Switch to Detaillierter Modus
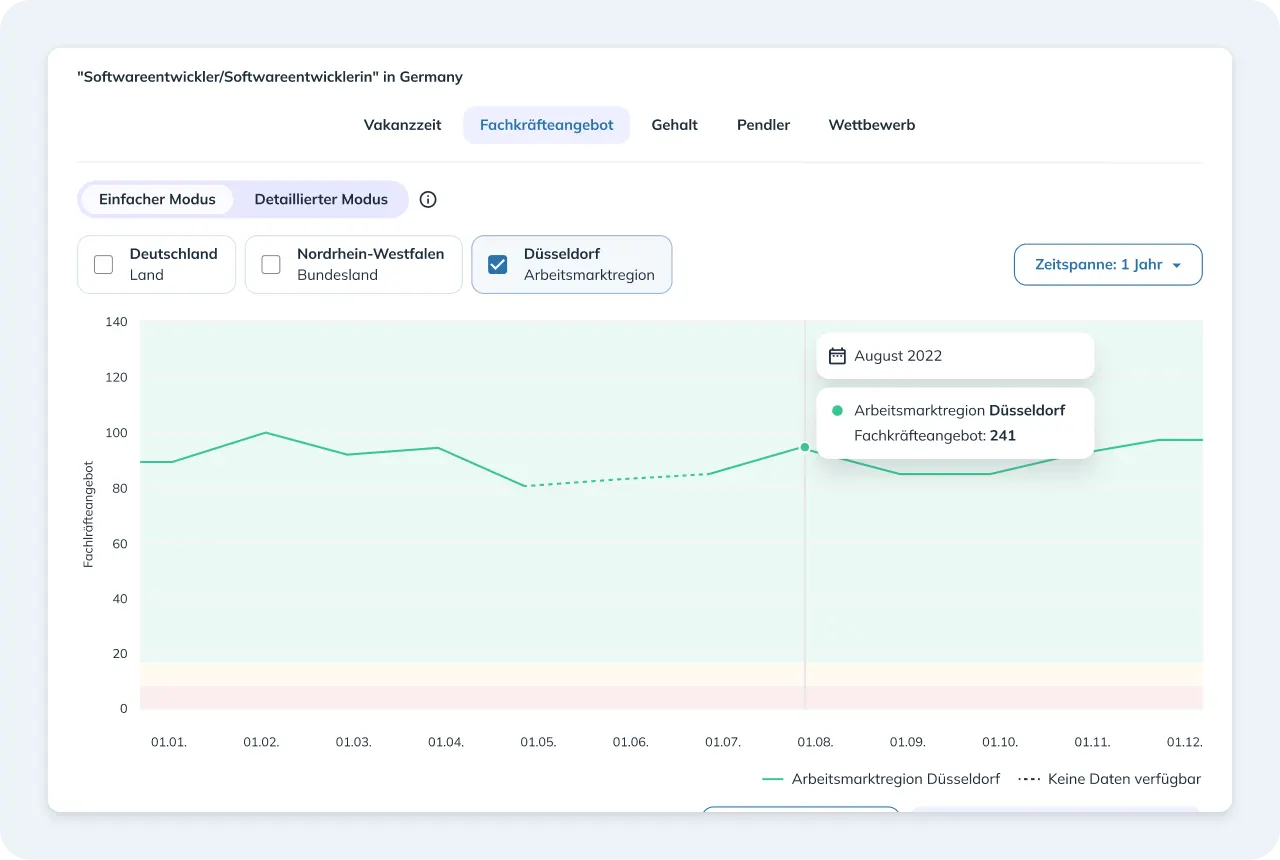 (321, 199)
